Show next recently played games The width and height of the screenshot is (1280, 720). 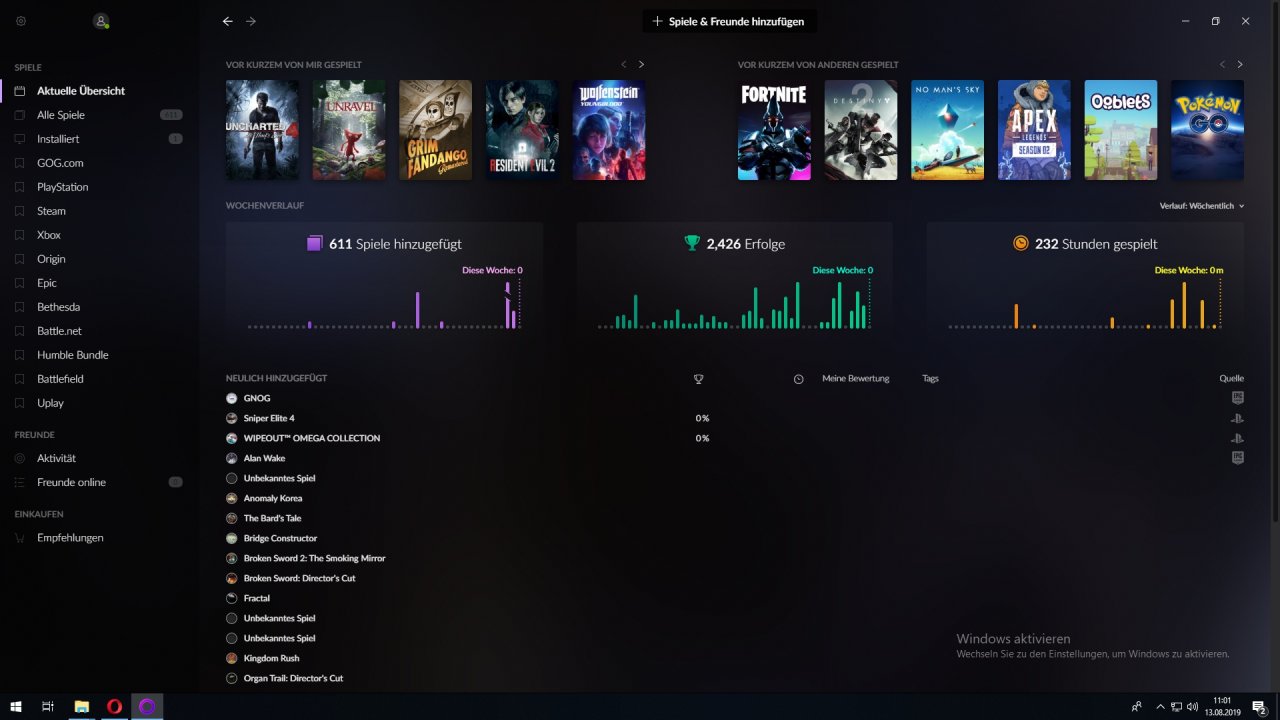point(641,65)
